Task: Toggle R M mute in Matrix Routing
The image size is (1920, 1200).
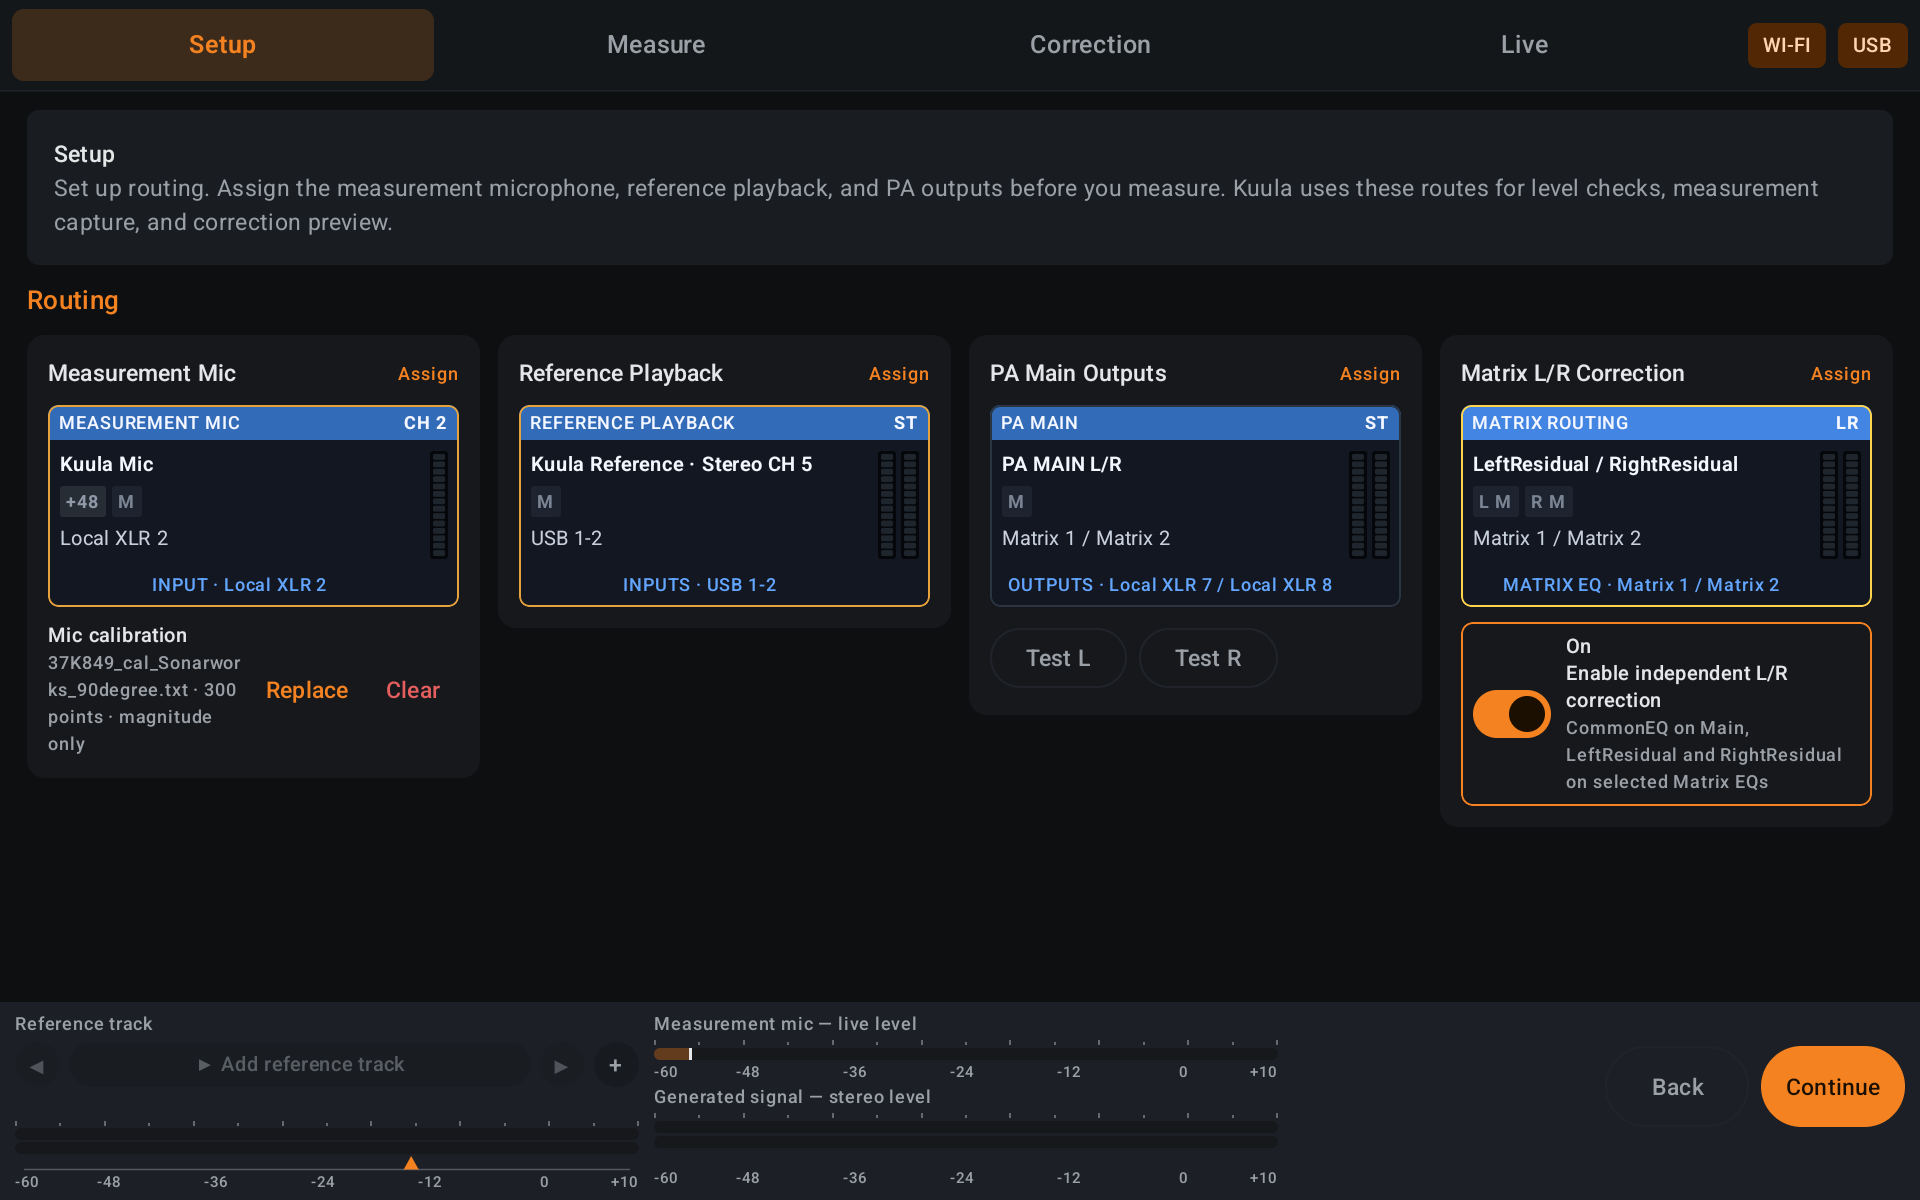Action: click(1548, 502)
